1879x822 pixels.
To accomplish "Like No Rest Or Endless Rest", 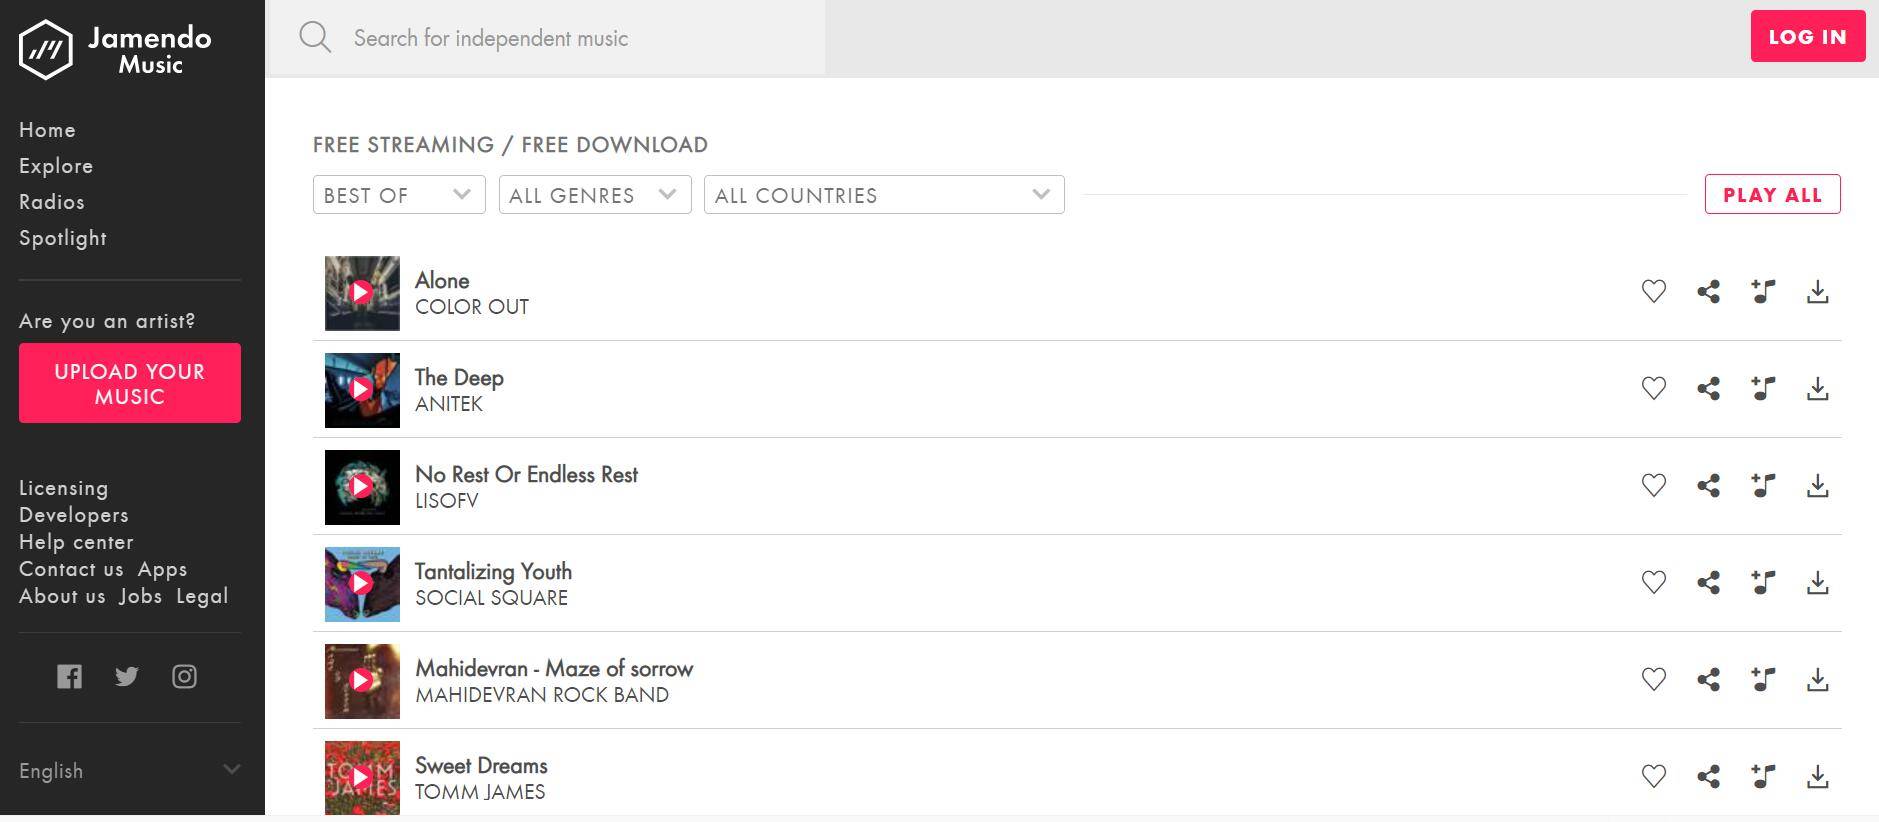I will 1654,485.
